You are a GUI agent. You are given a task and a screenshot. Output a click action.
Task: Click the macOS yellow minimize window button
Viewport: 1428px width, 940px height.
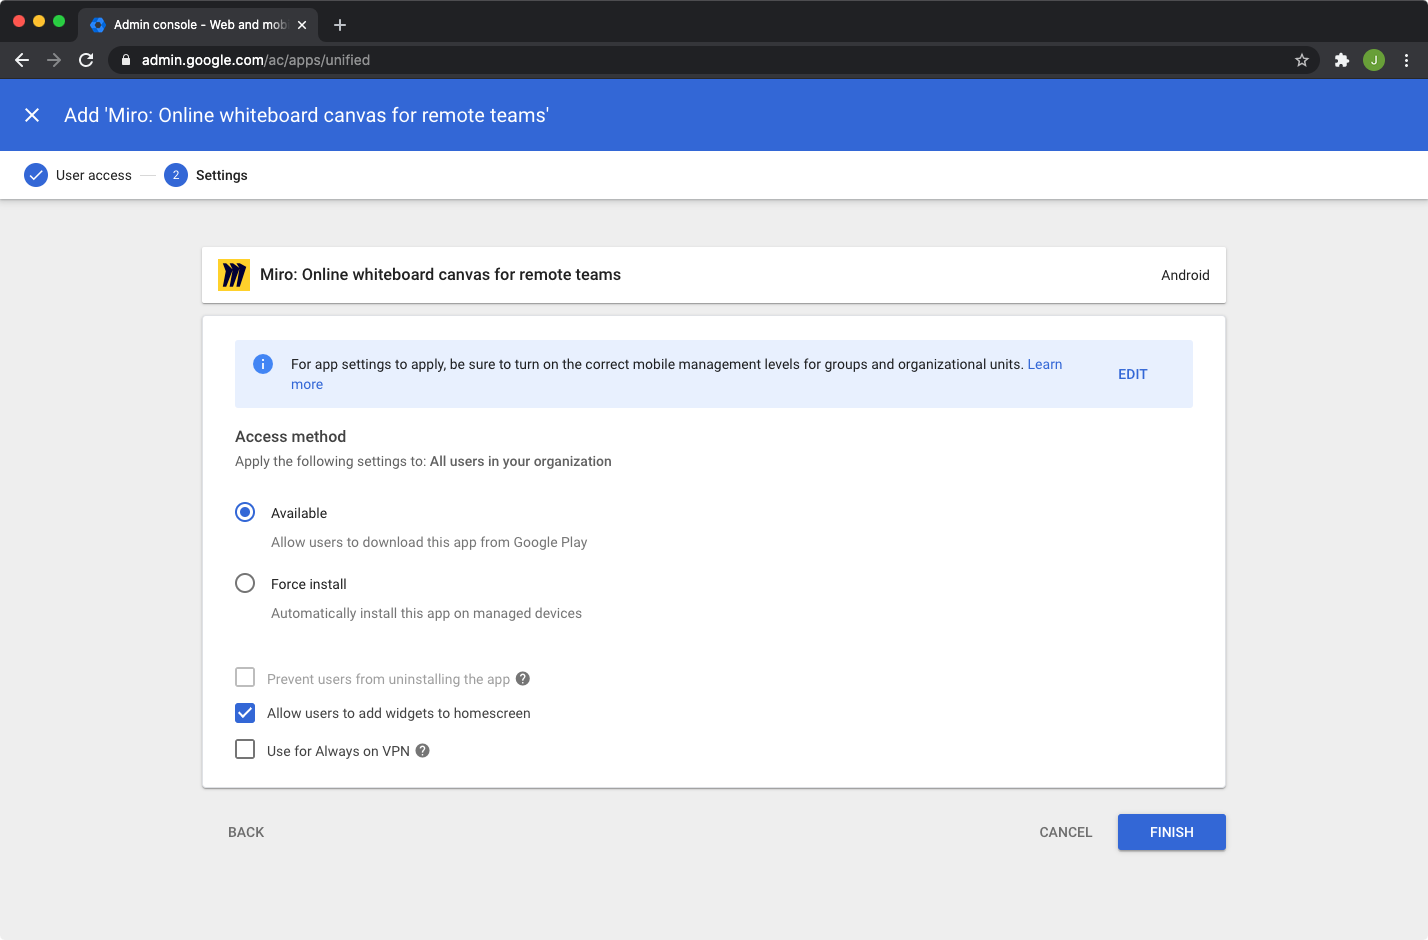pyautogui.click(x=39, y=21)
